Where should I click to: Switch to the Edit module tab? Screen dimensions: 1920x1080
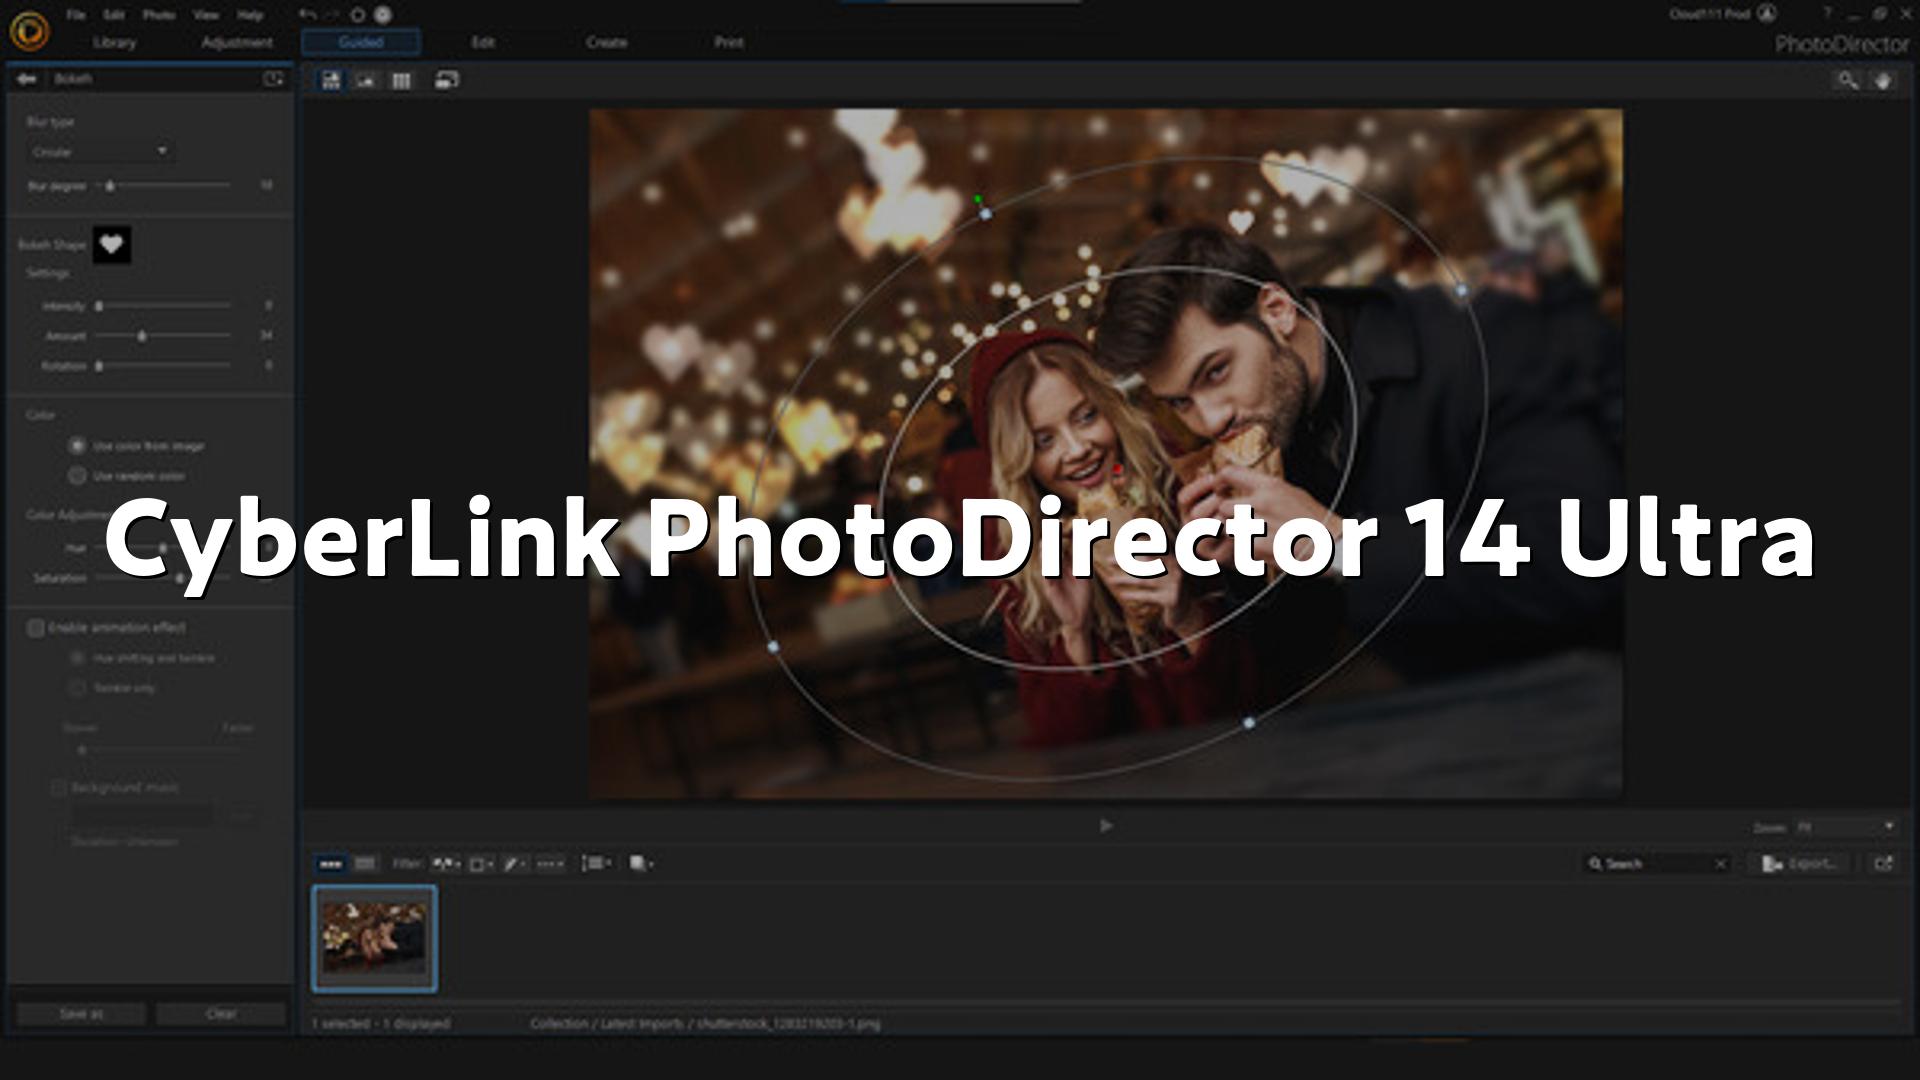[483, 43]
